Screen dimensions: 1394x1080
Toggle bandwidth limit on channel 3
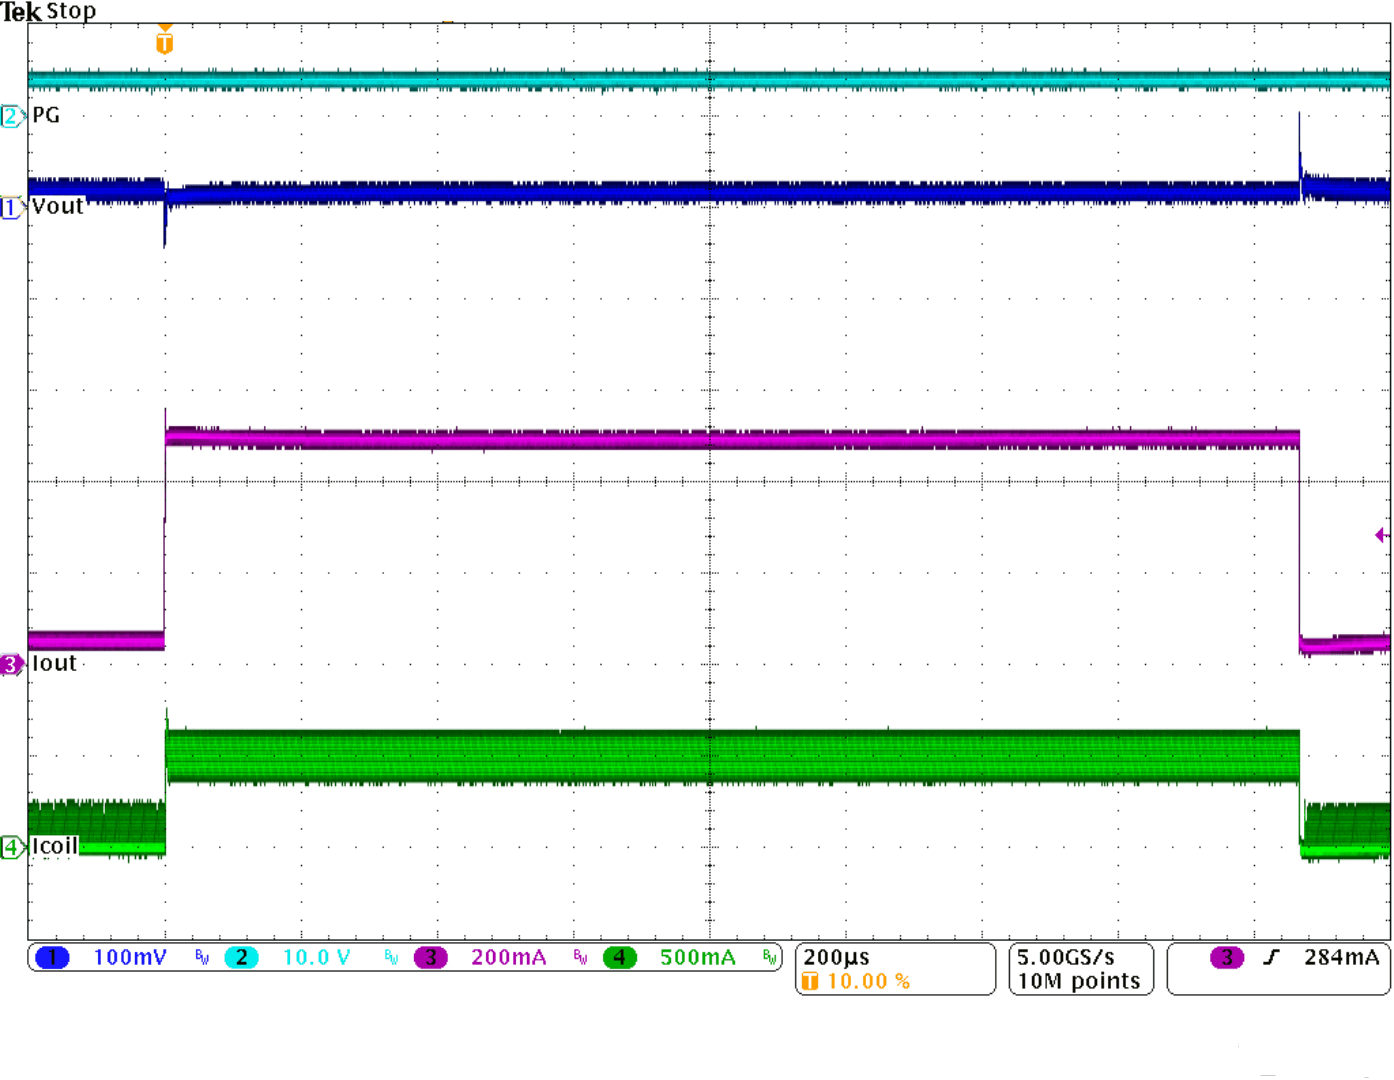pos(579,957)
